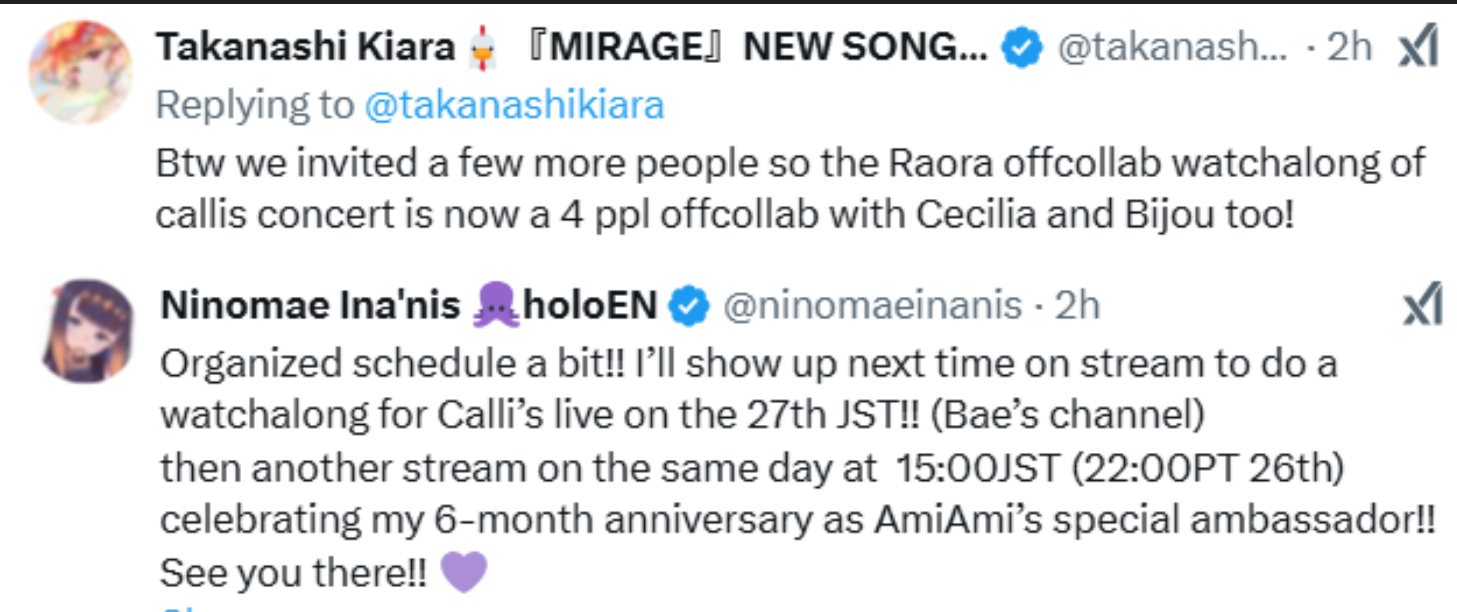Click the purple heart emoji after 'See you there!!'
1457x612 pixels.
pyautogui.click(x=463, y=573)
